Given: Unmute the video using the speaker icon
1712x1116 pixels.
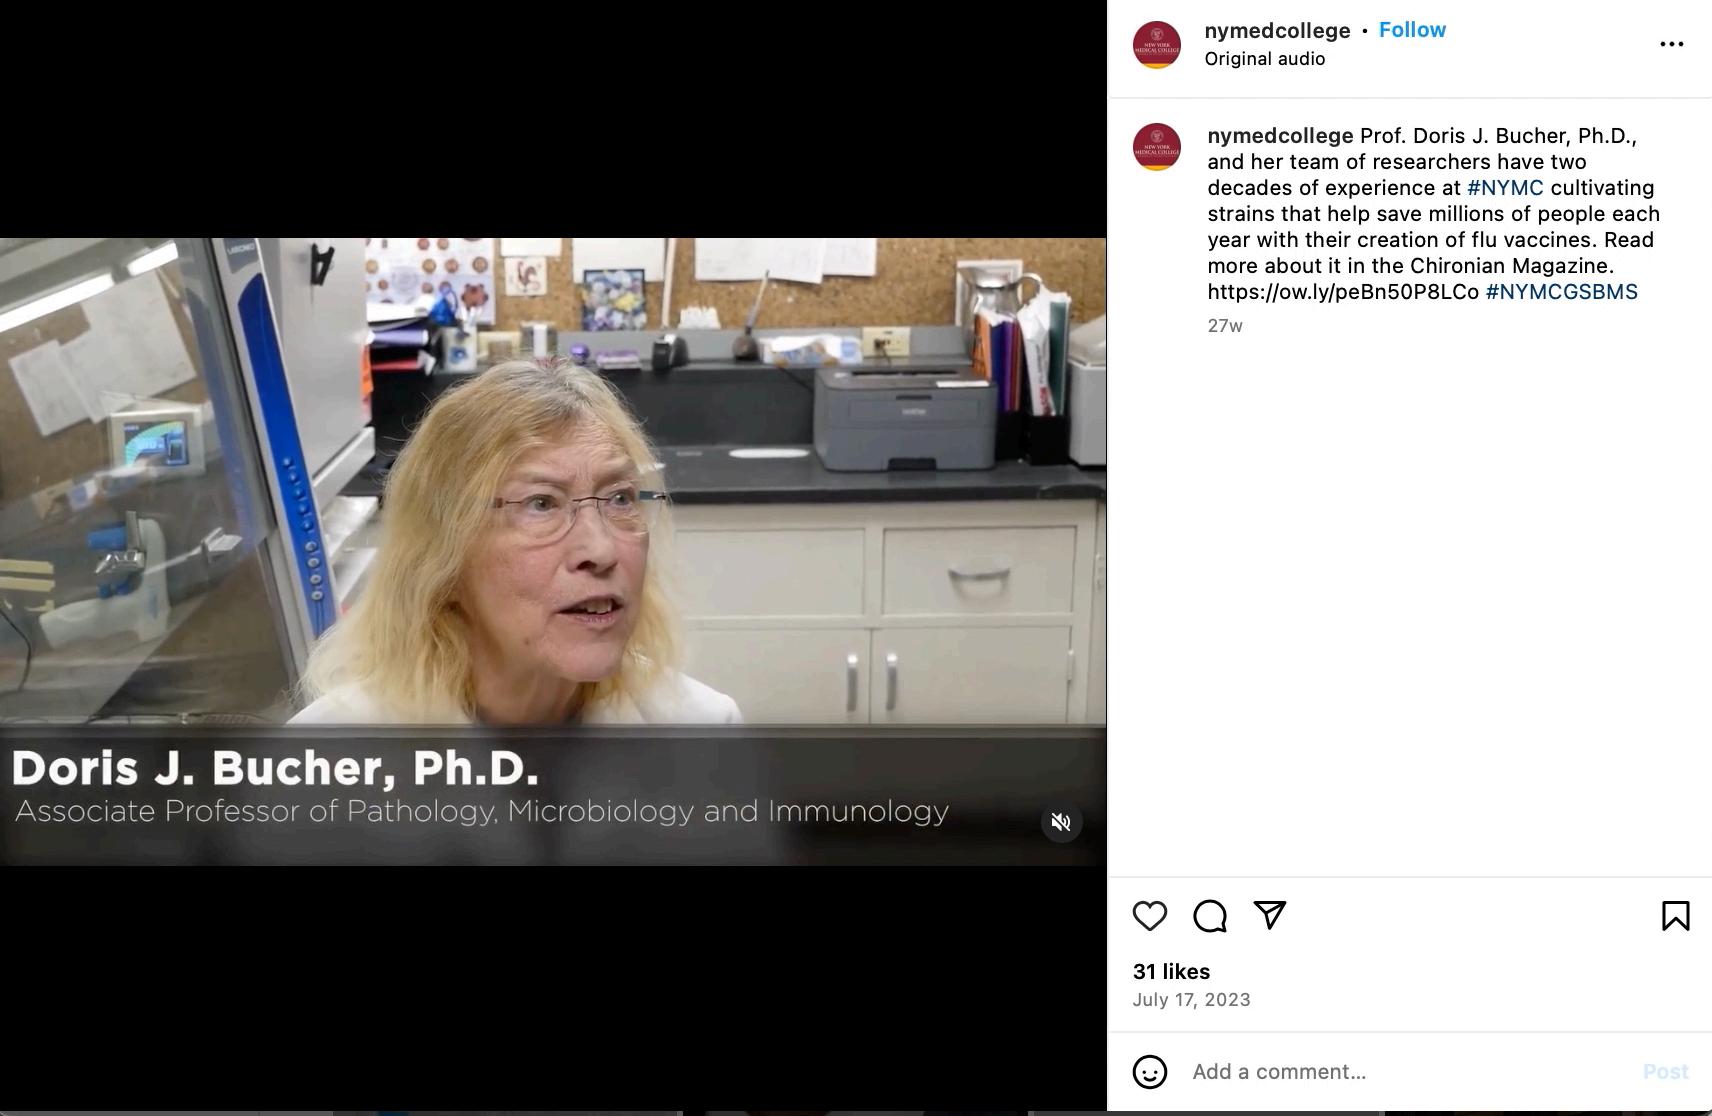Looking at the screenshot, I should coord(1061,822).
